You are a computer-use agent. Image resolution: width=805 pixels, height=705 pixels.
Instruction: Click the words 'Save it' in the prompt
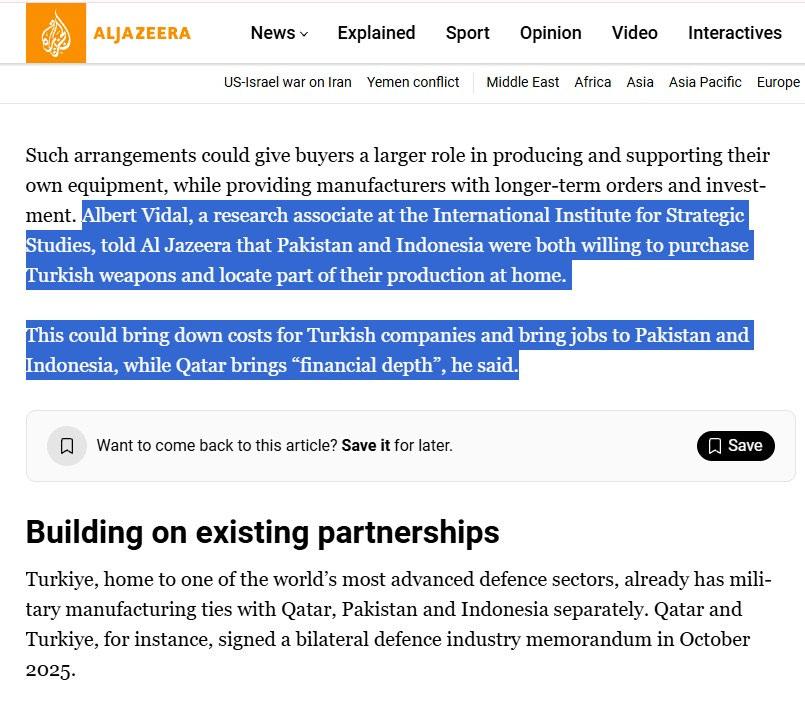[366, 445]
